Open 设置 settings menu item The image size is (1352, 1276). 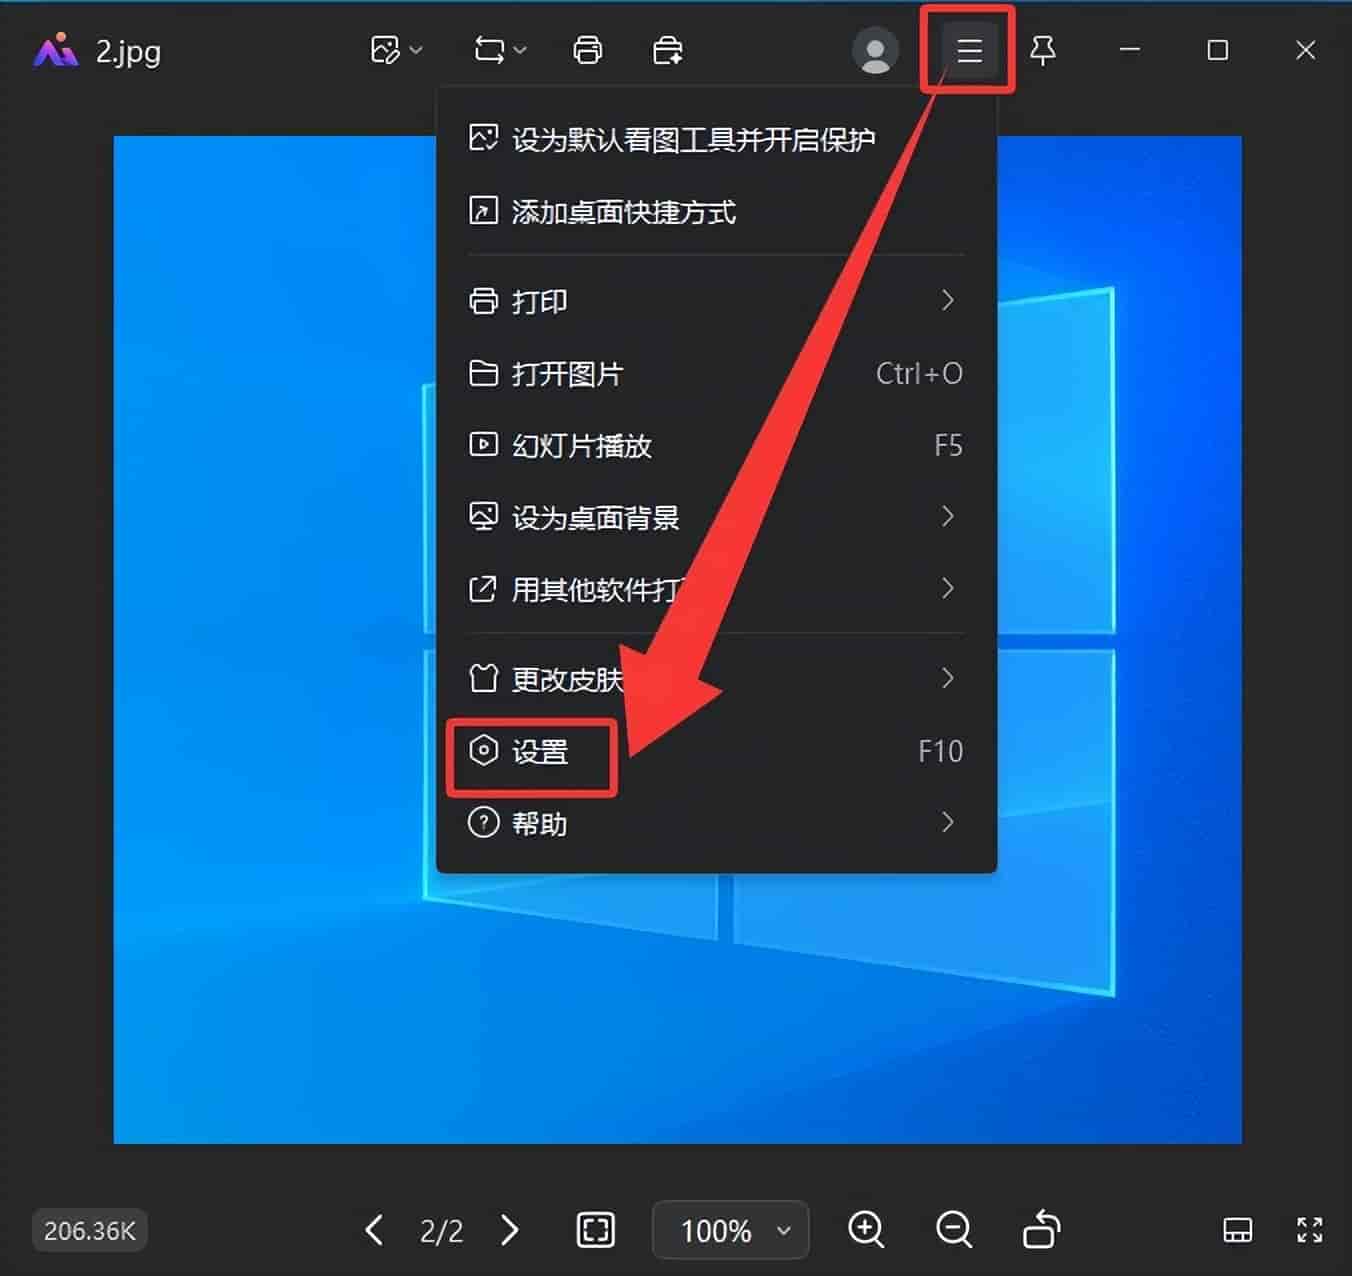coord(716,751)
